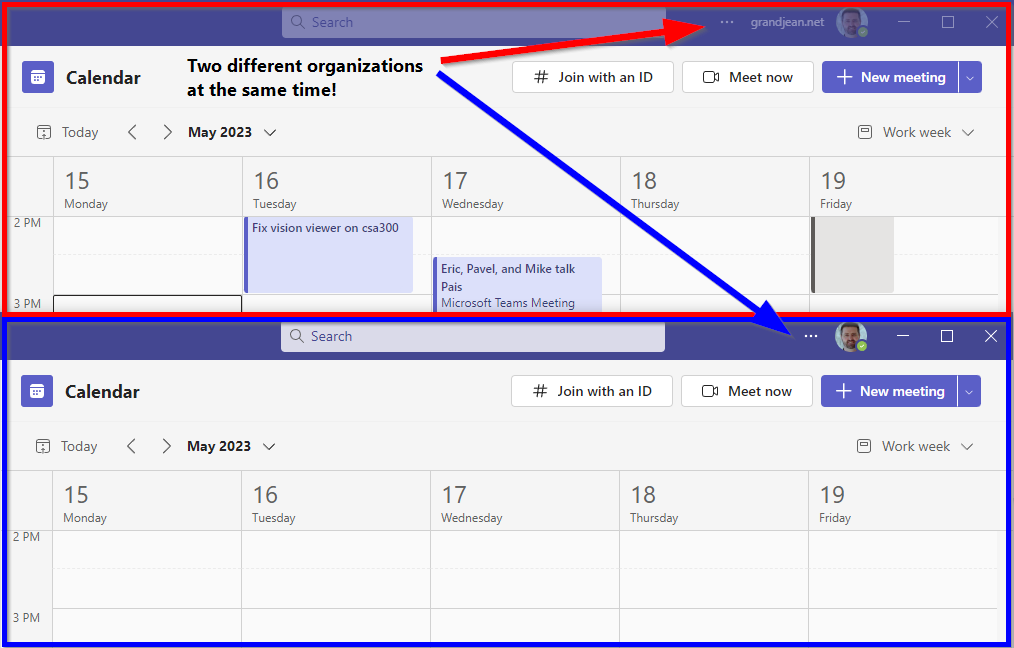Advance to next week with the forward chevron, top window
This screenshot has width=1014, height=648.
click(x=167, y=131)
